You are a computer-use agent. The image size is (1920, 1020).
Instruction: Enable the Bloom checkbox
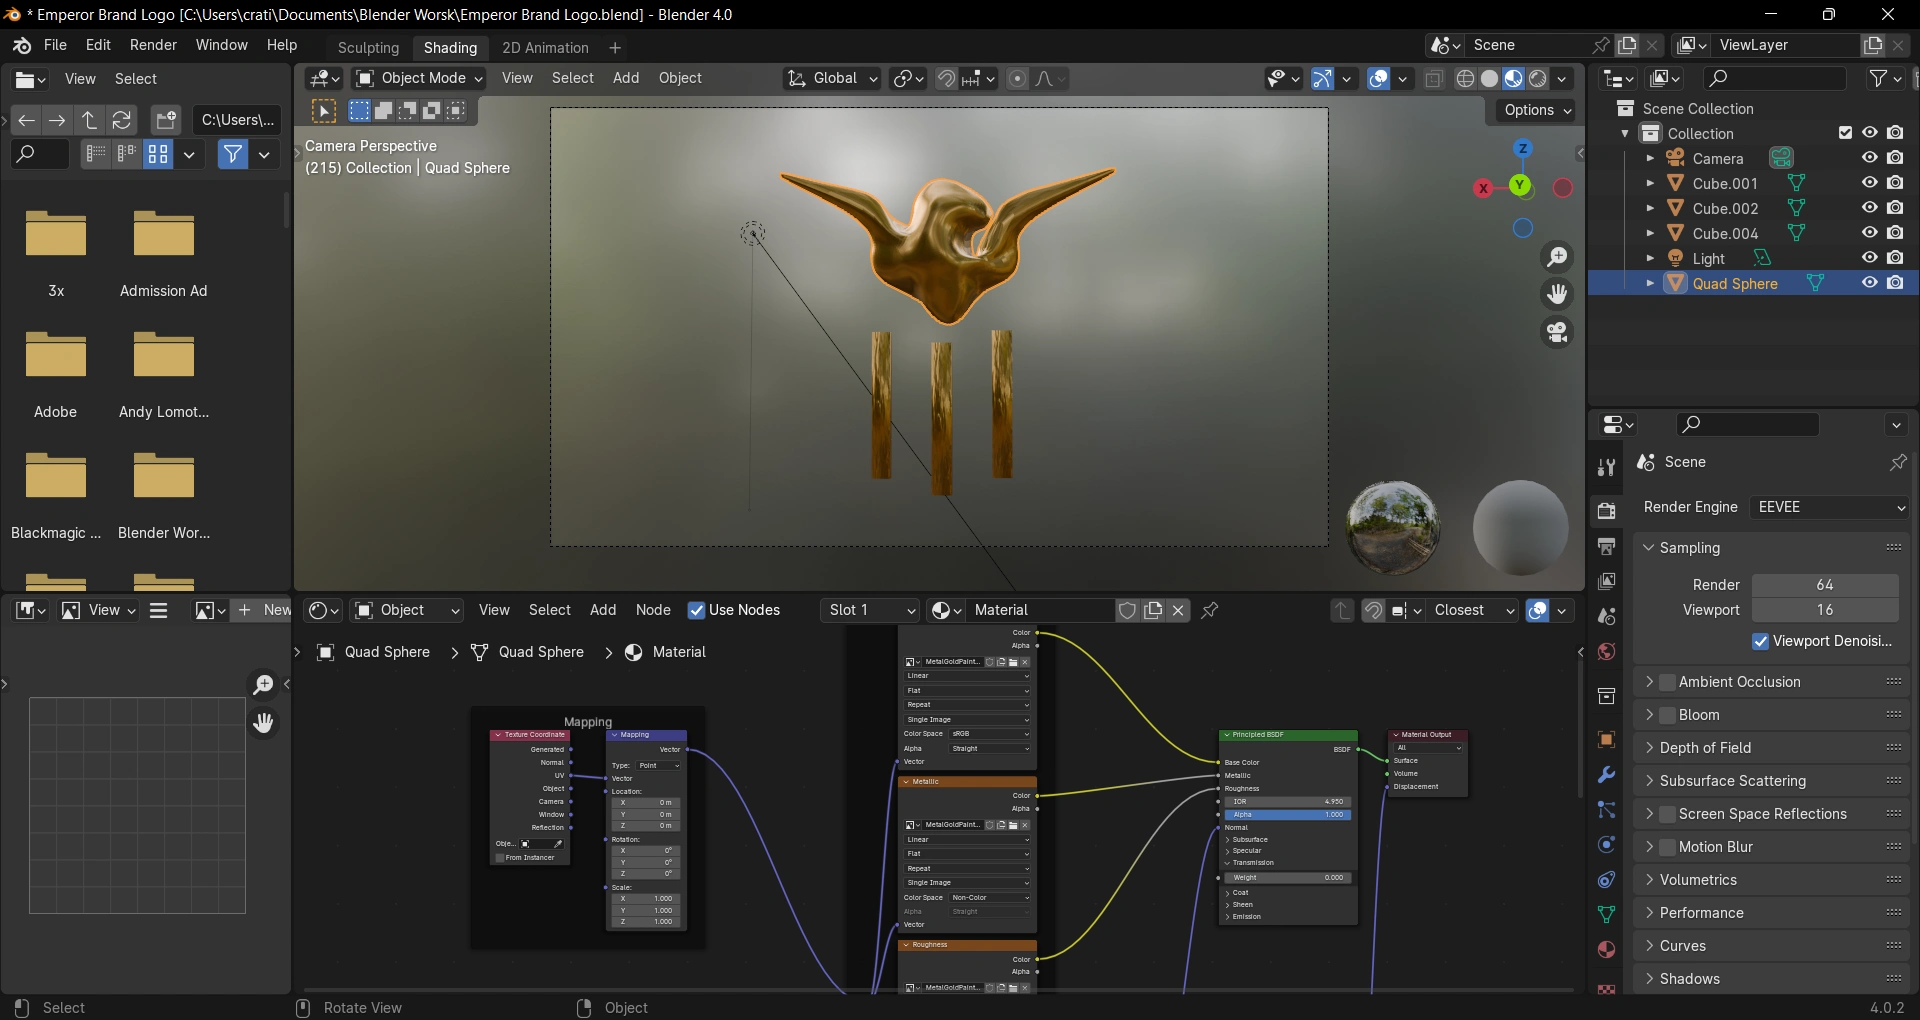click(1667, 715)
